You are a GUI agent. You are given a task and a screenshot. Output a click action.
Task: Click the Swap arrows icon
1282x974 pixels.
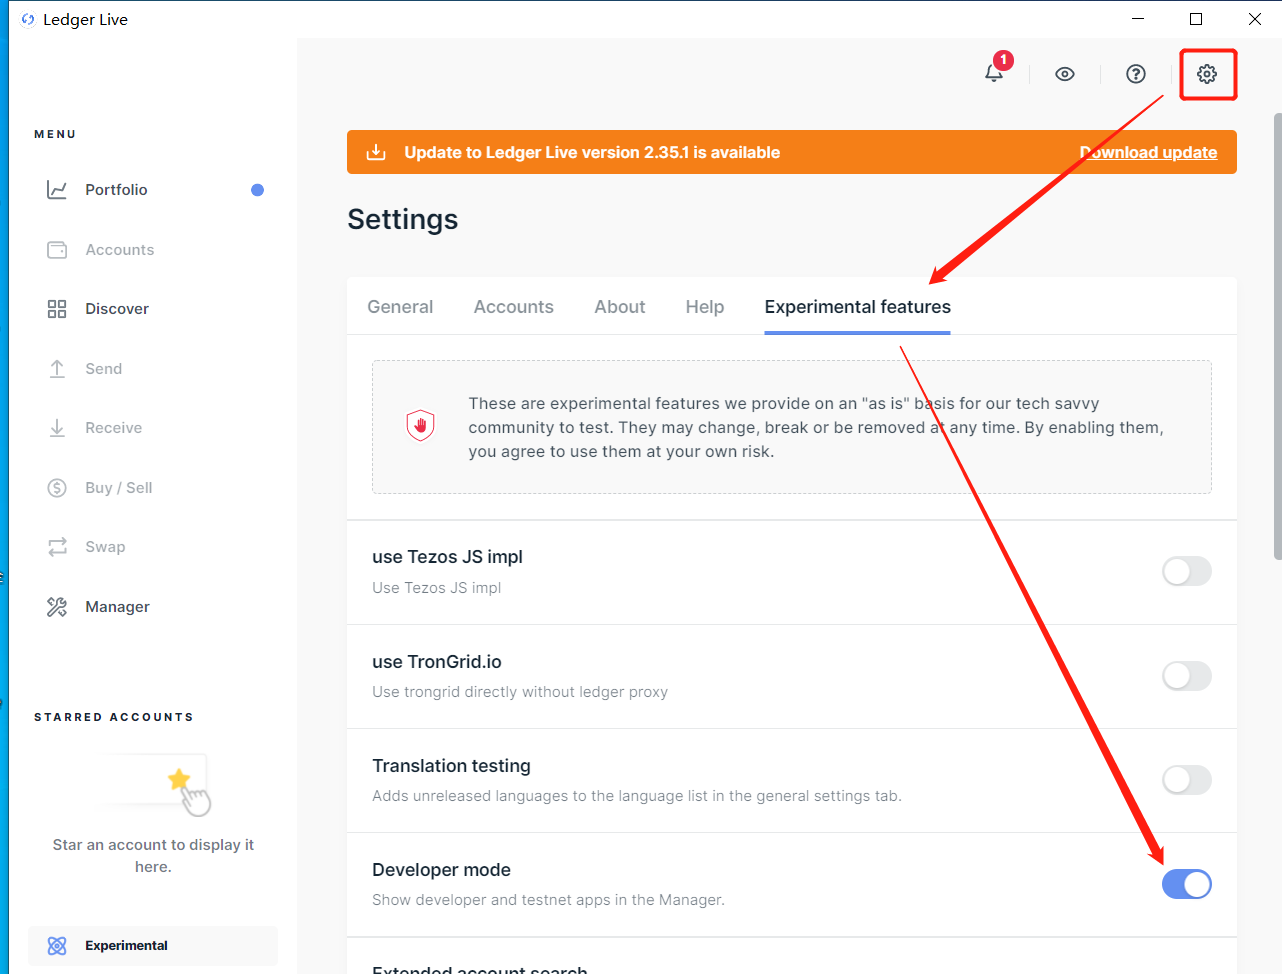(57, 547)
